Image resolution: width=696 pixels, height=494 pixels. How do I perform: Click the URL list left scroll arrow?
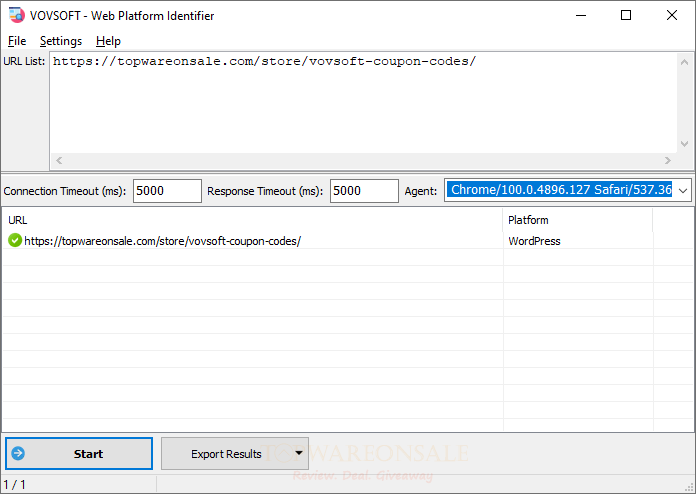[59, 160]
